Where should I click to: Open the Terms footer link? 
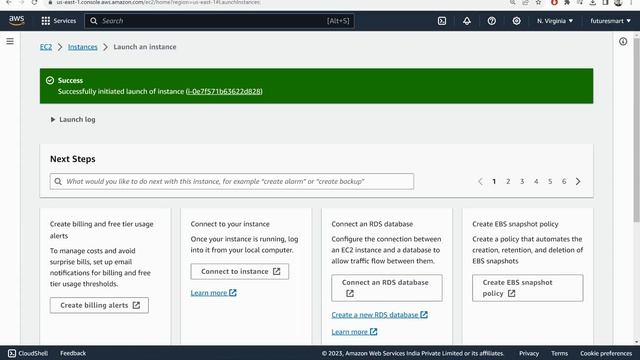pyautogui.click(x=560, y=353)
